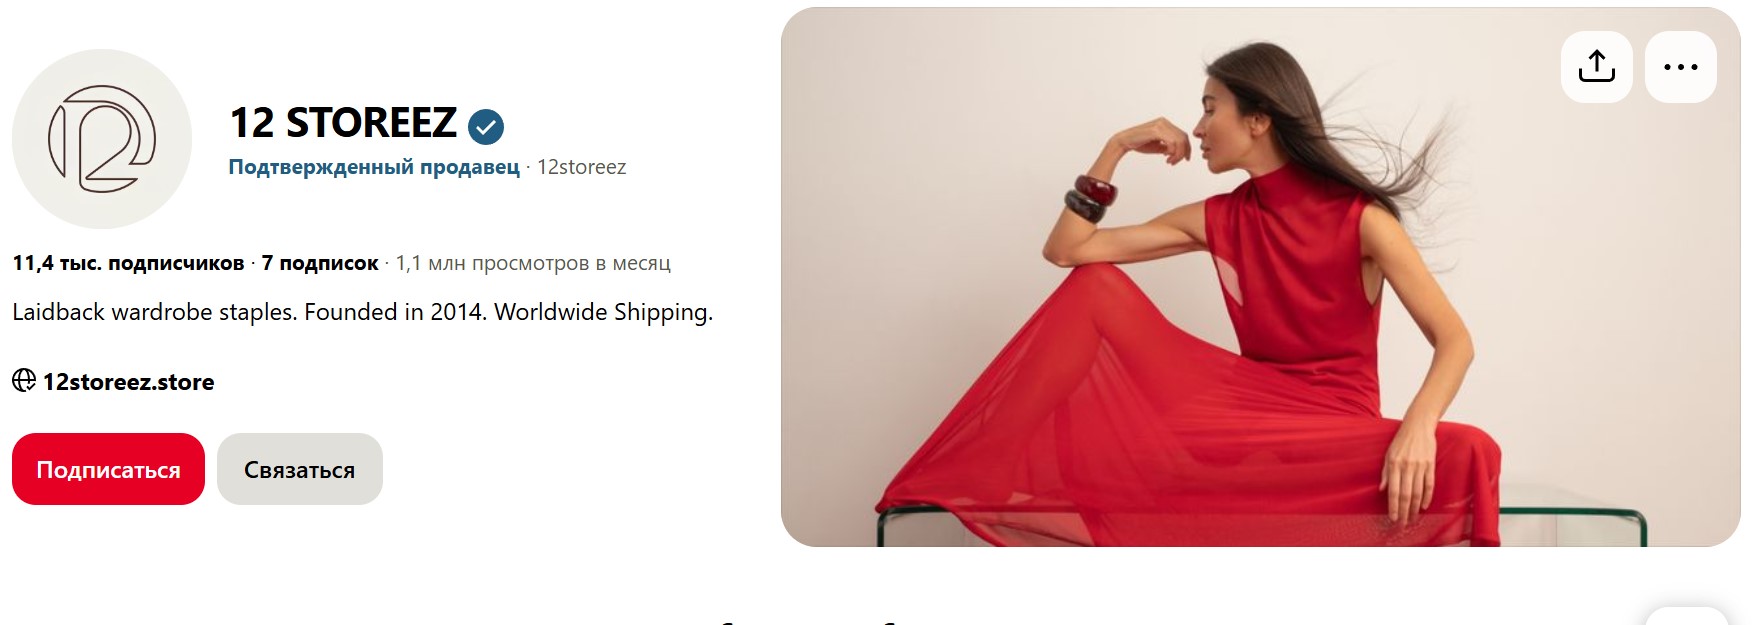Click the partially visible white button bottom-right

click(1686, 615)
